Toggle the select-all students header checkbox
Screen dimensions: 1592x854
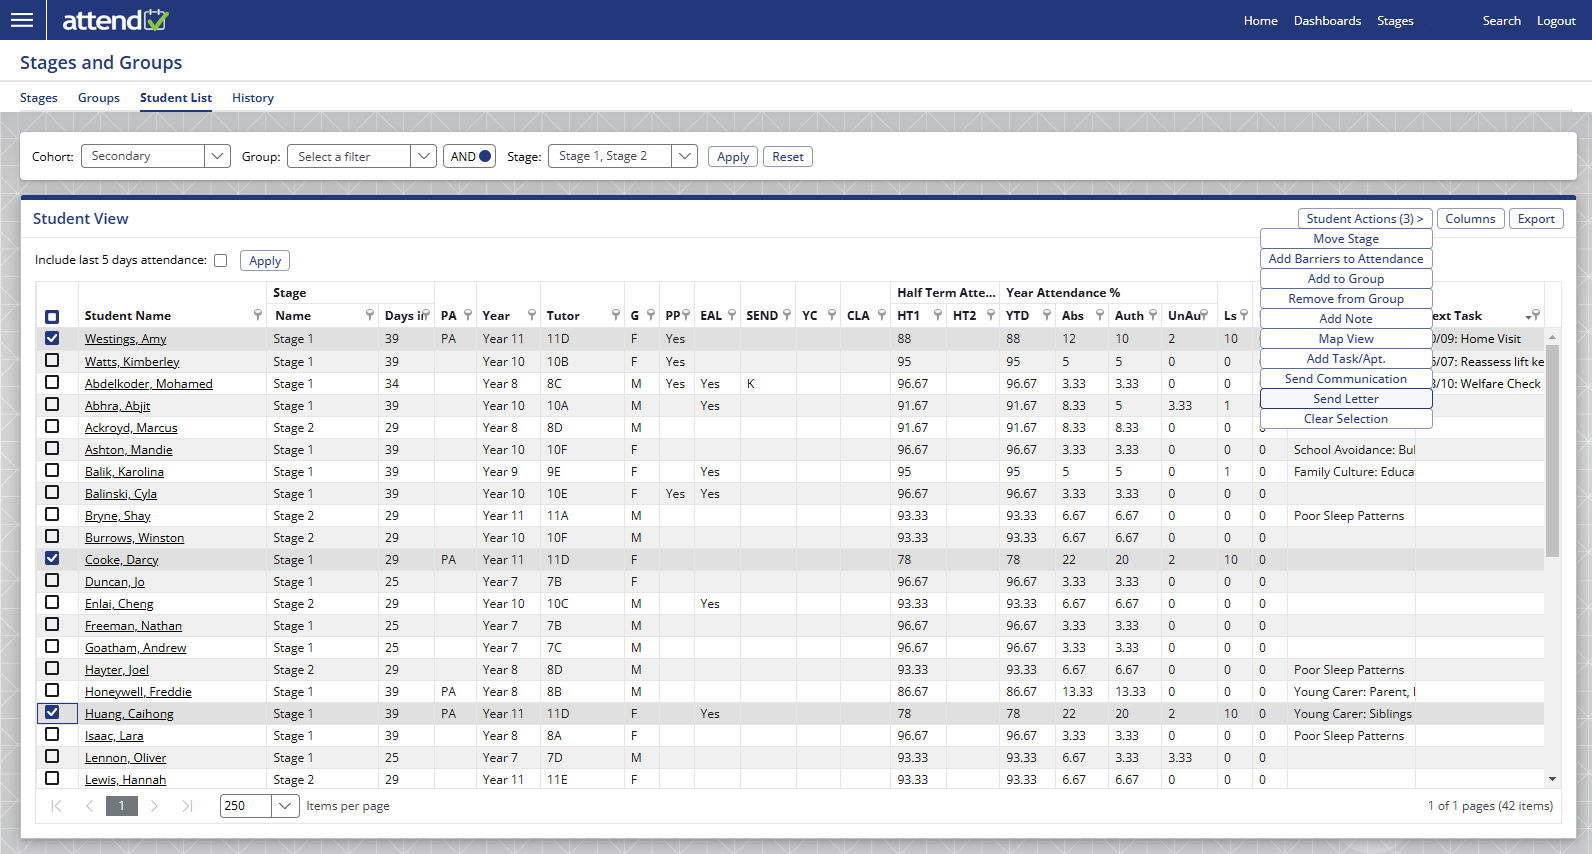click(x=52, y=317)
